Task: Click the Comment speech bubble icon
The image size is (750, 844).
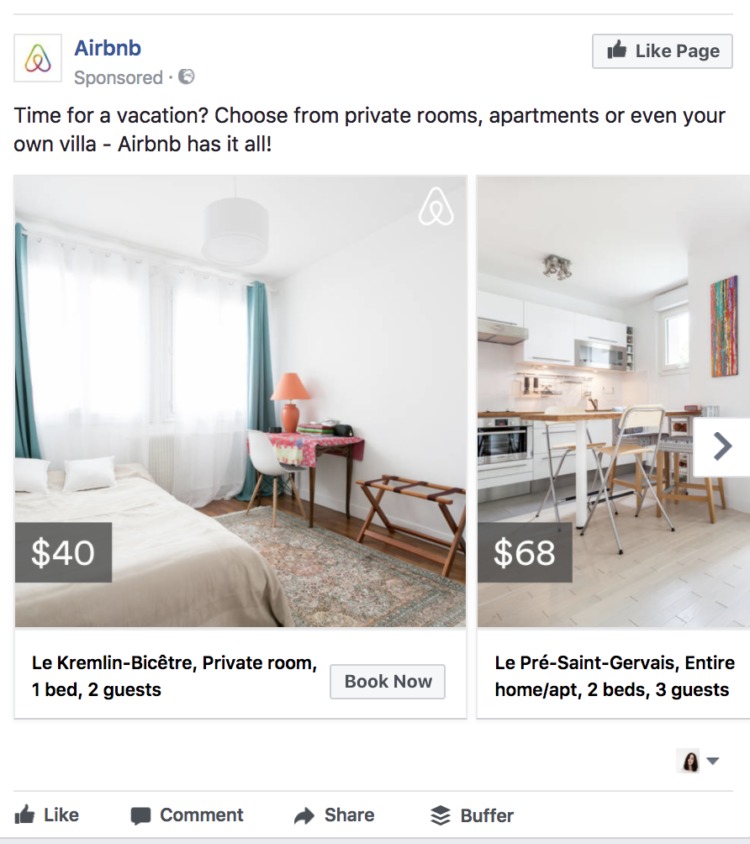Action: (141, 816)
